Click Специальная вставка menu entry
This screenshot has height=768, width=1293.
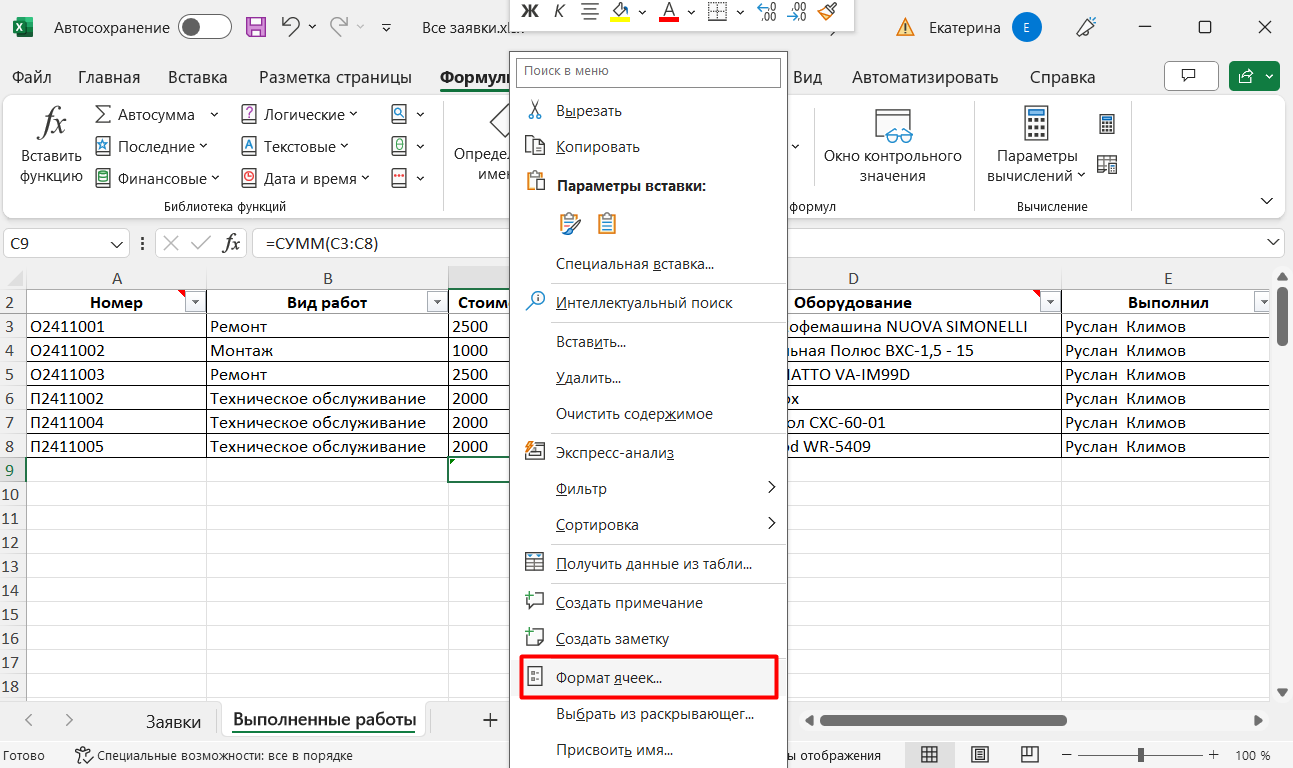click(634, 264)
